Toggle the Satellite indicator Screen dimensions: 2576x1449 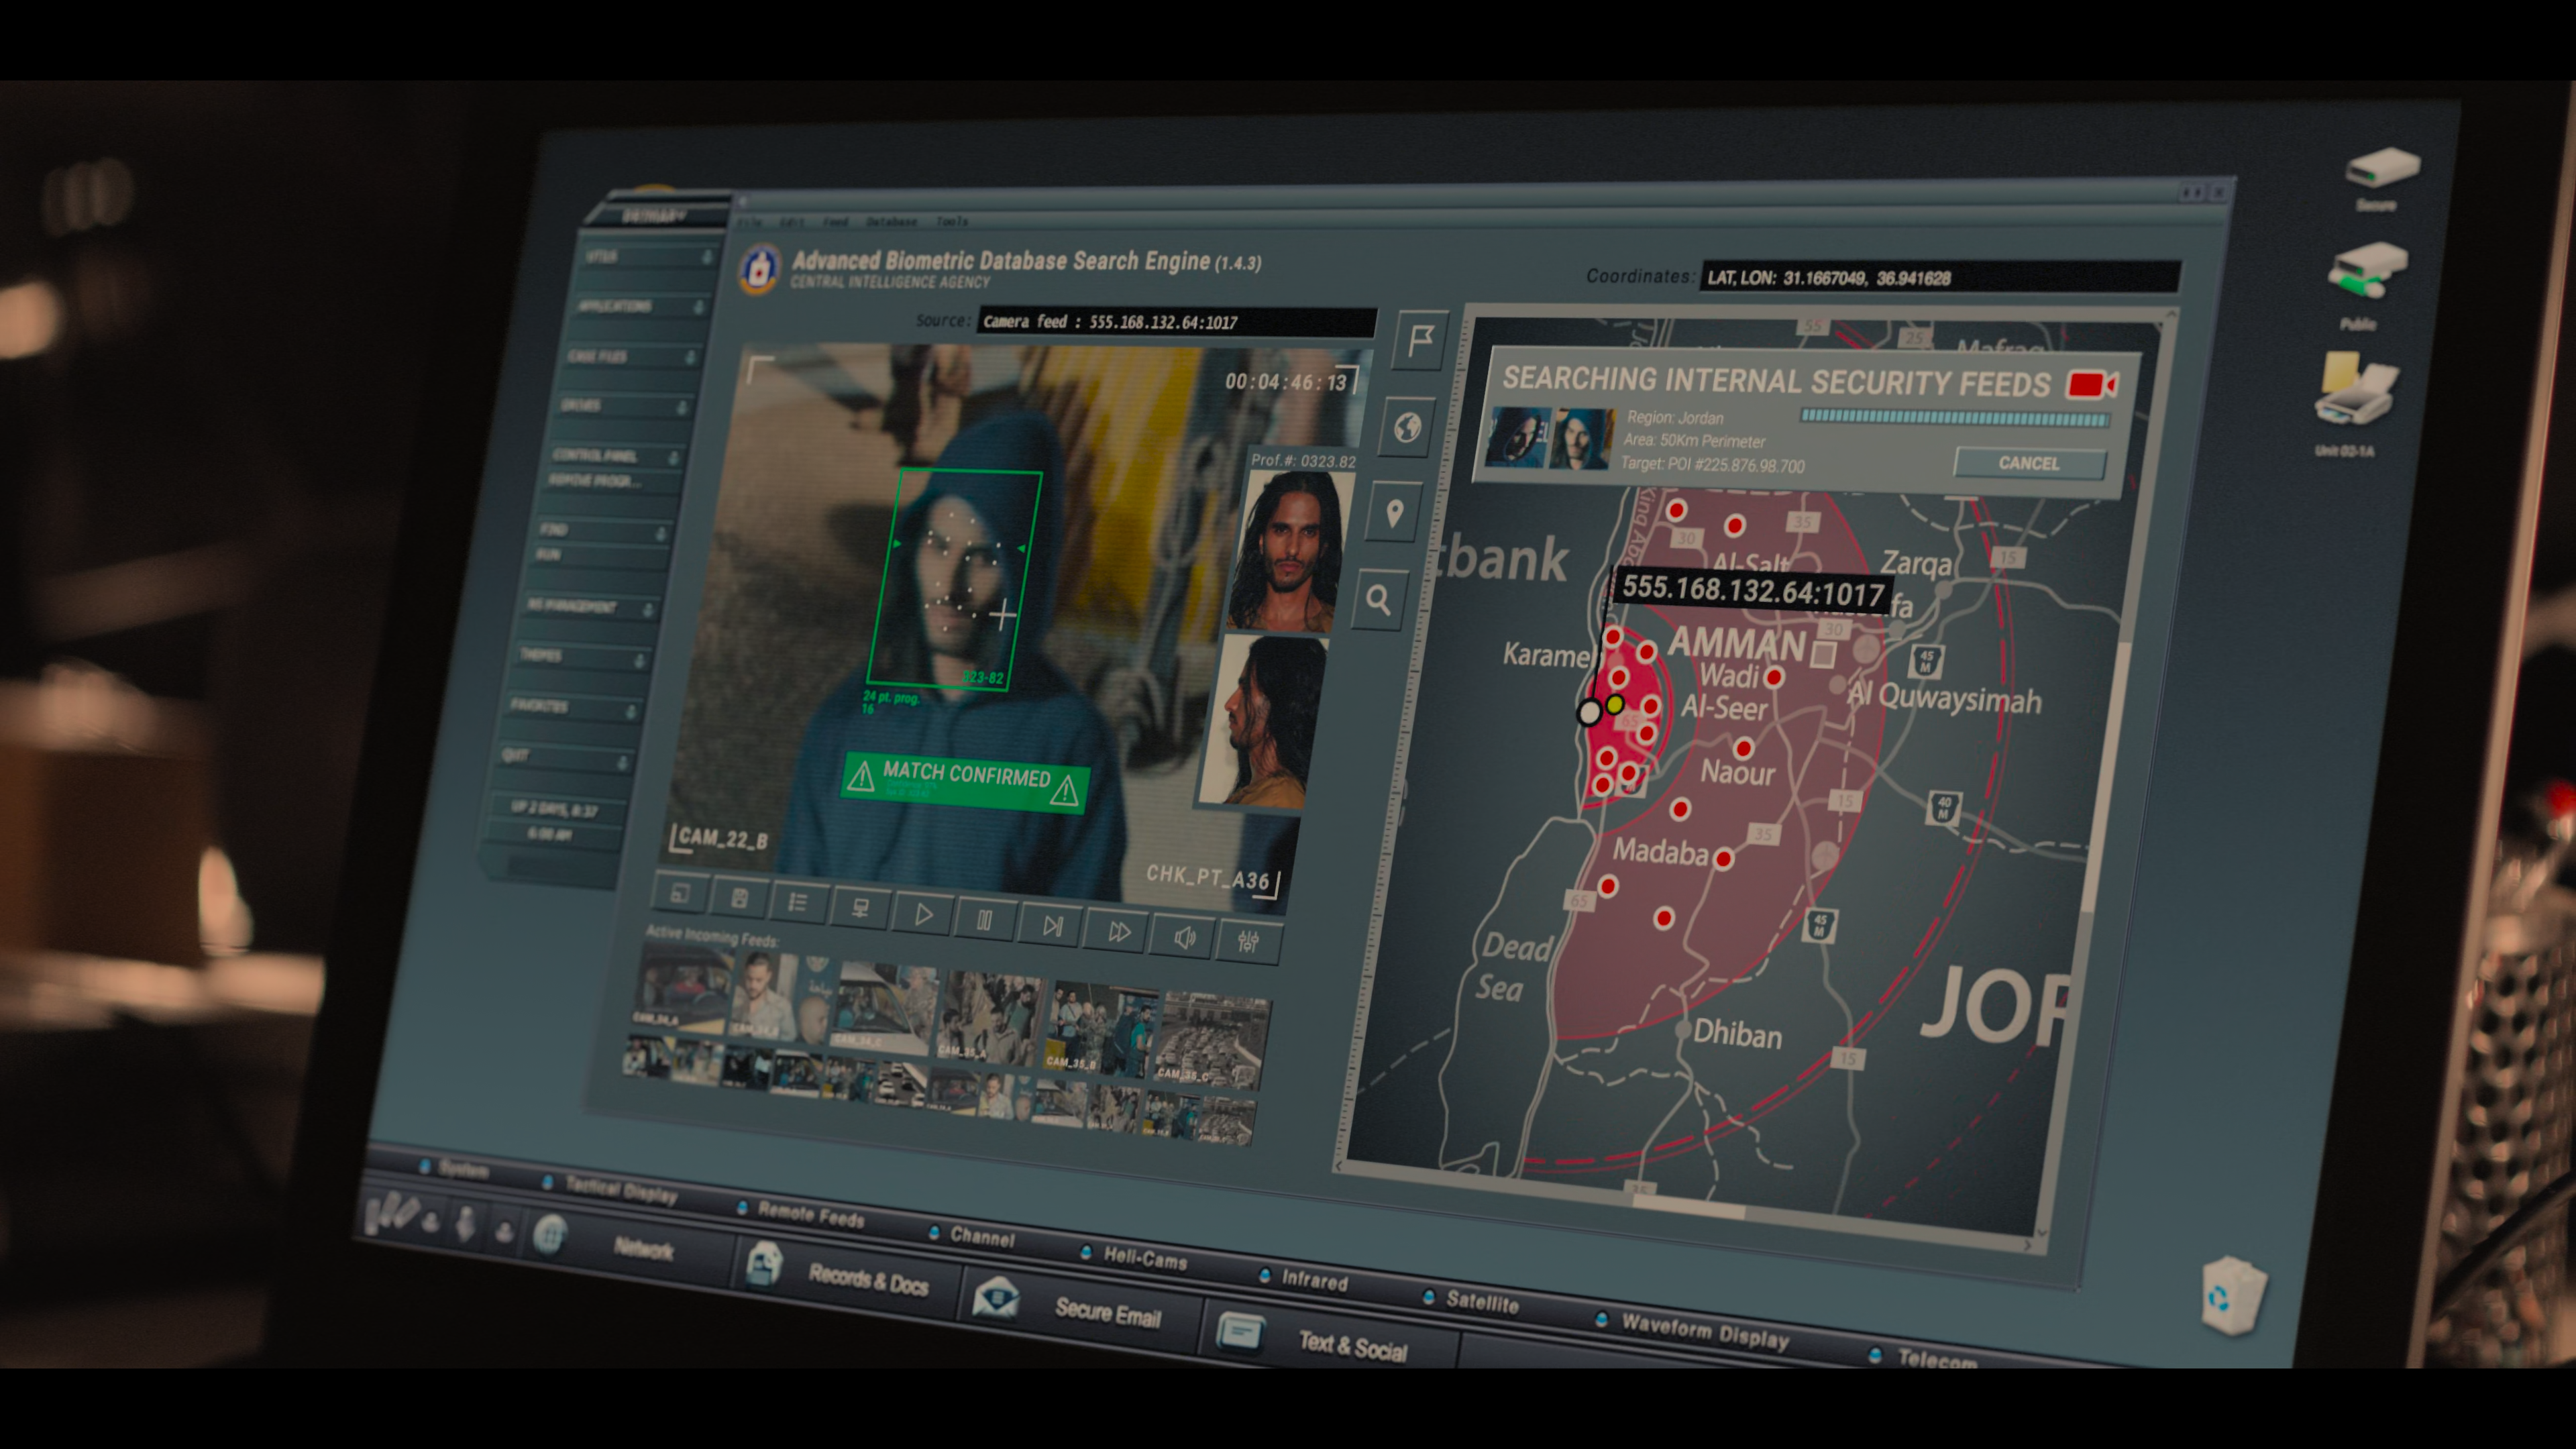1429,1297
